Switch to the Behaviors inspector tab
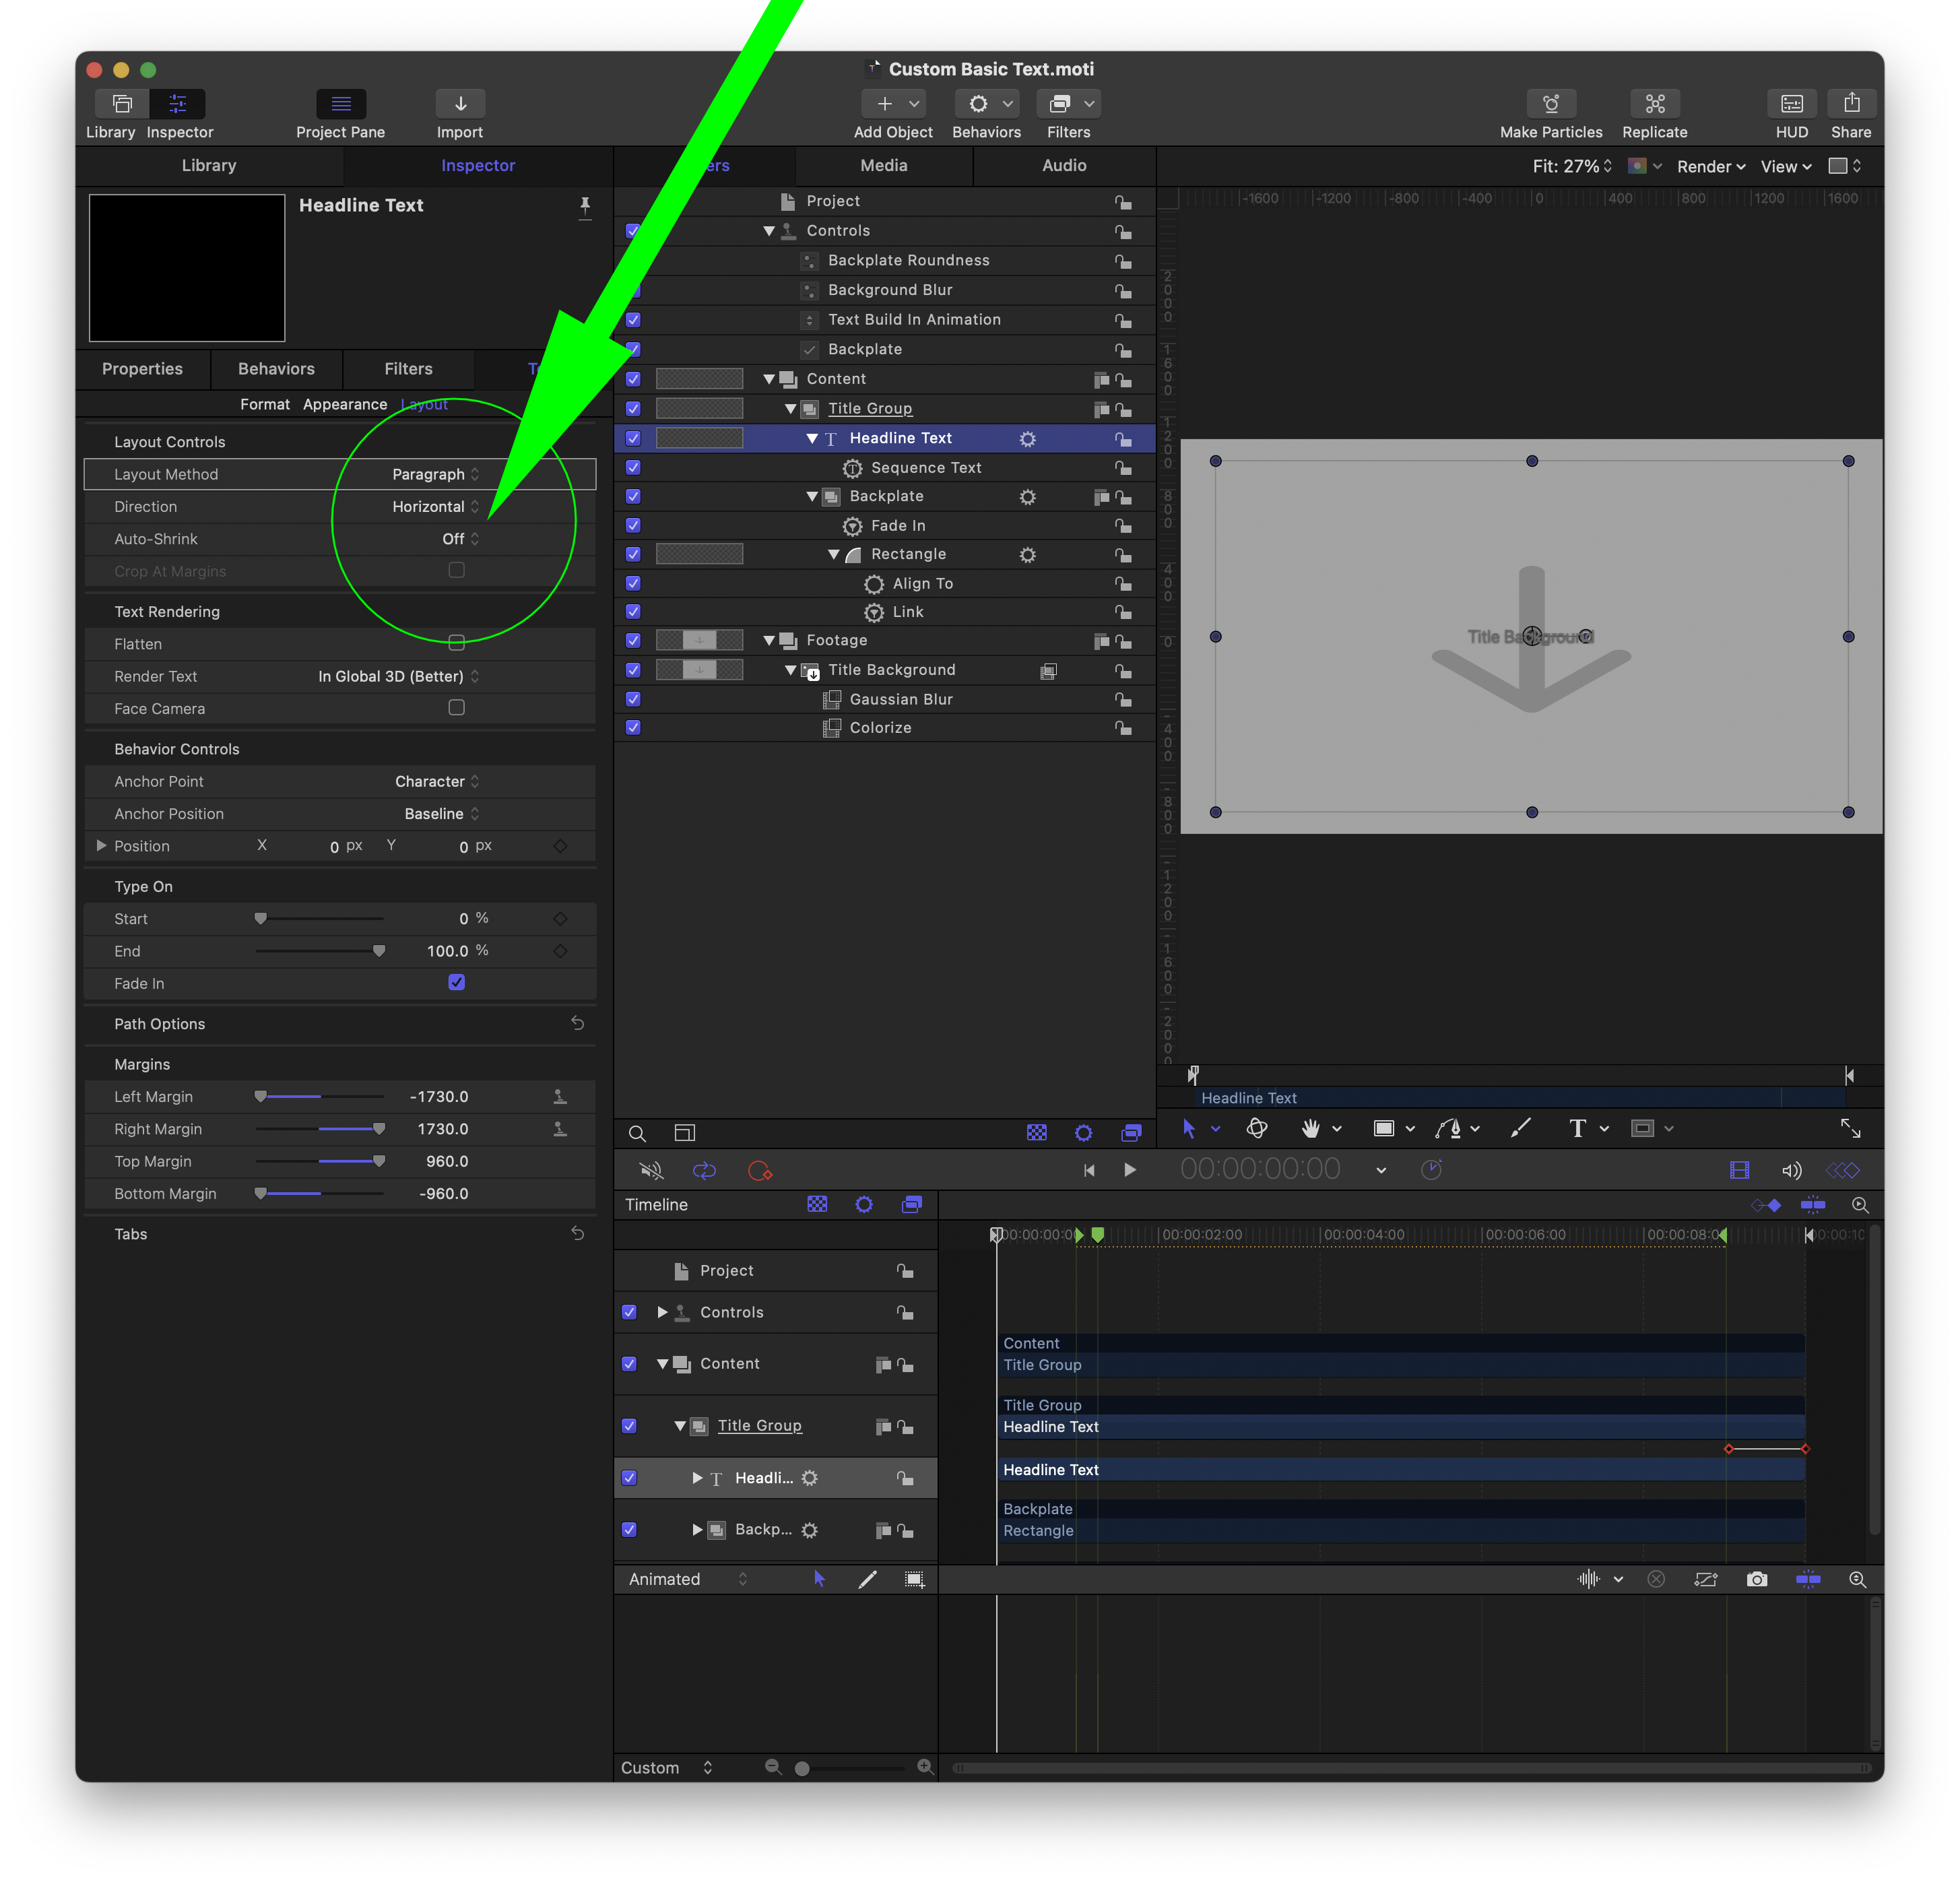The height and width of the screenshot is (1882, 1960). tap(276, 369)
